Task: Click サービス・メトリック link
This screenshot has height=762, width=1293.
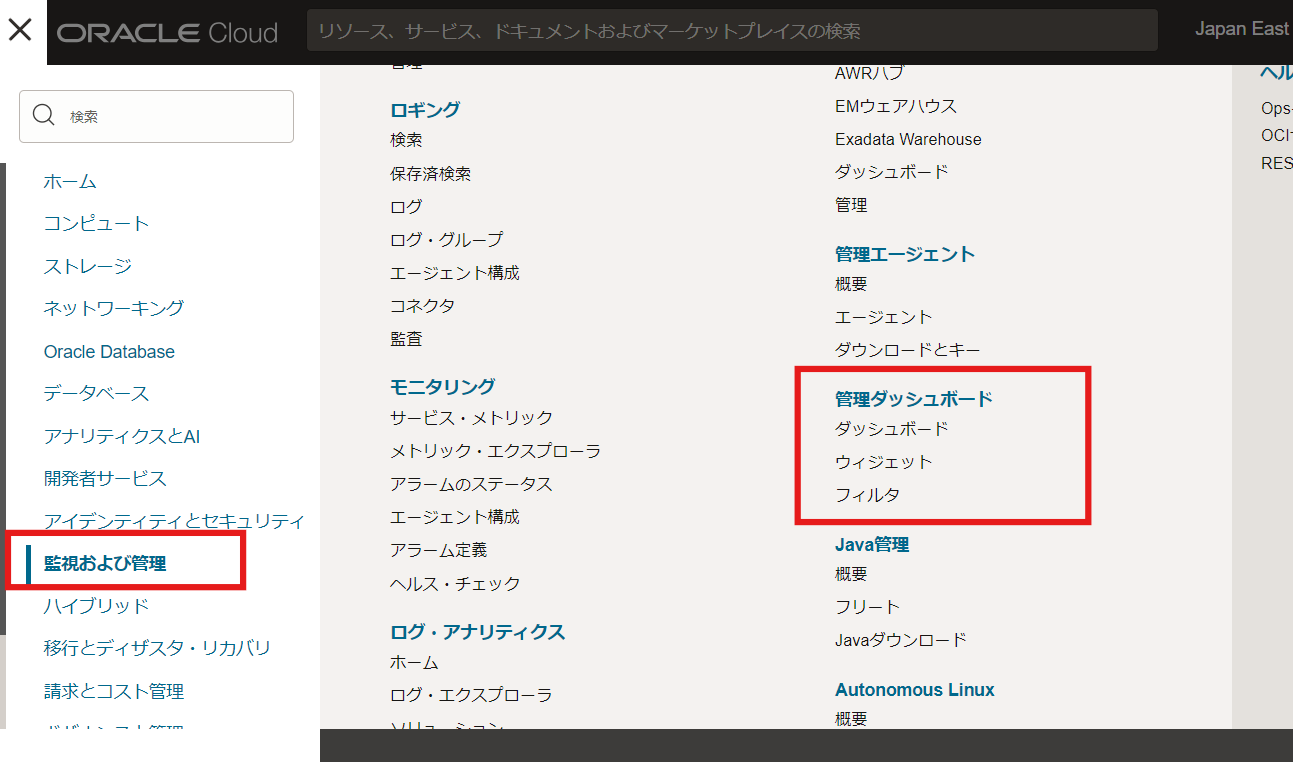Action: [x=471, y=418]
